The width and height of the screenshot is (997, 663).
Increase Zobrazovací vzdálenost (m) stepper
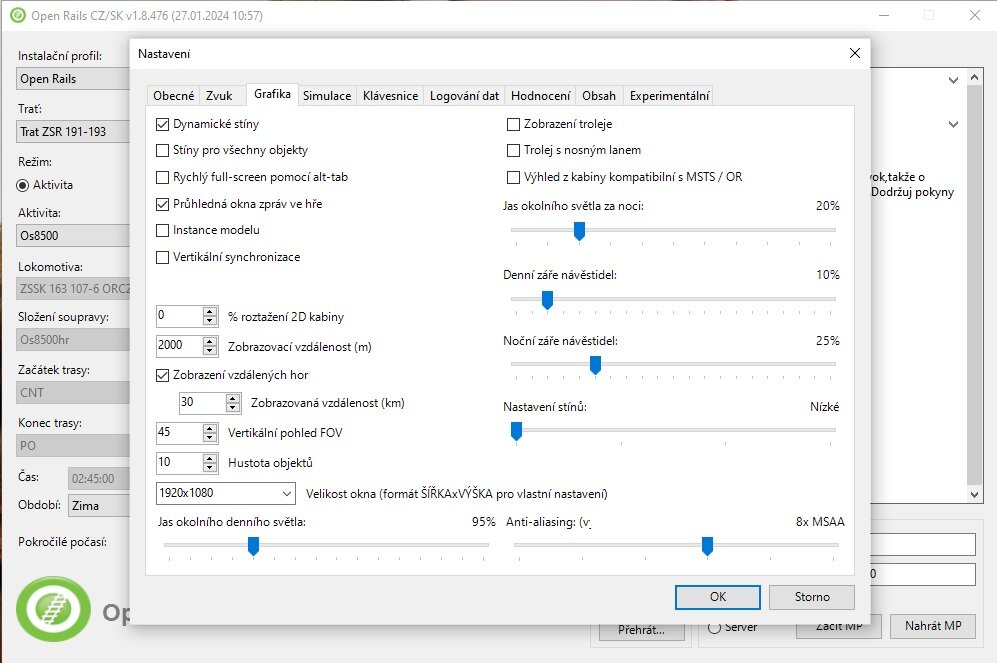pyautogui.click(x=210, y=341)
